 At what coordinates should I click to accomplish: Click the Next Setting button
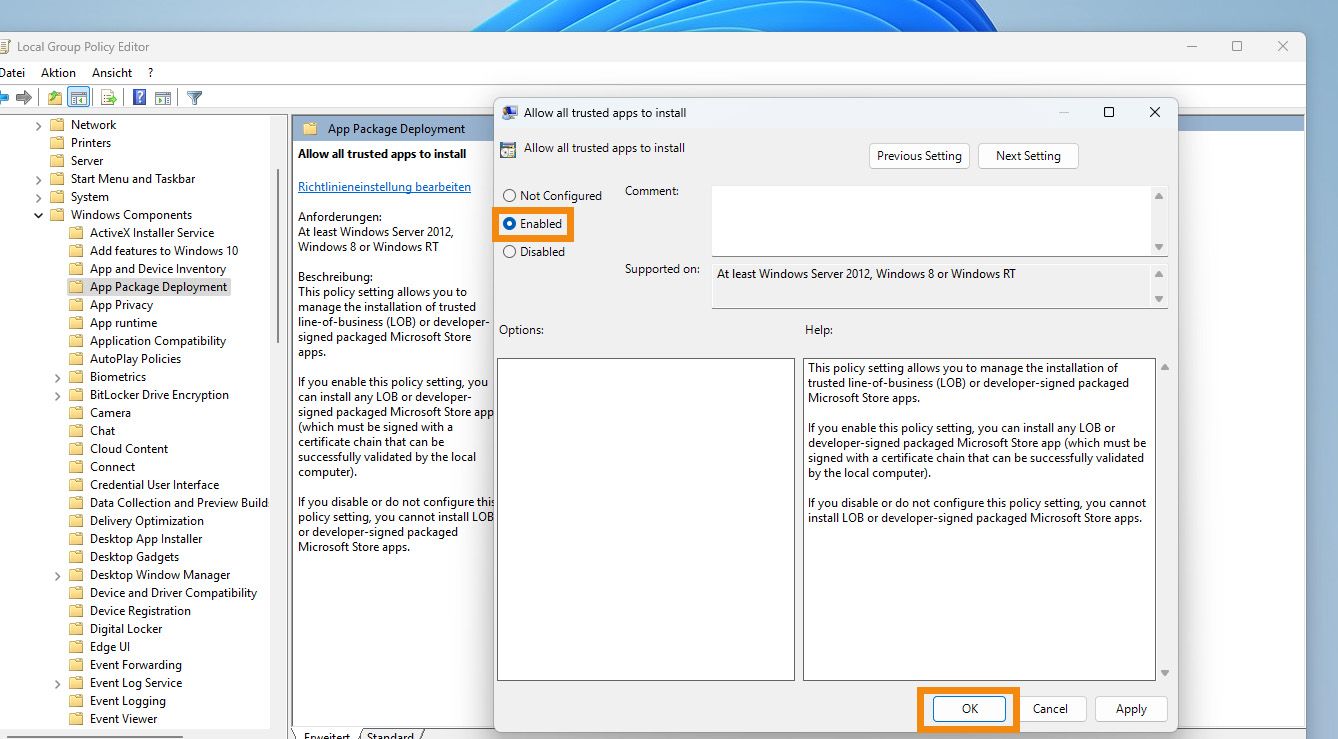[1028, 156]
